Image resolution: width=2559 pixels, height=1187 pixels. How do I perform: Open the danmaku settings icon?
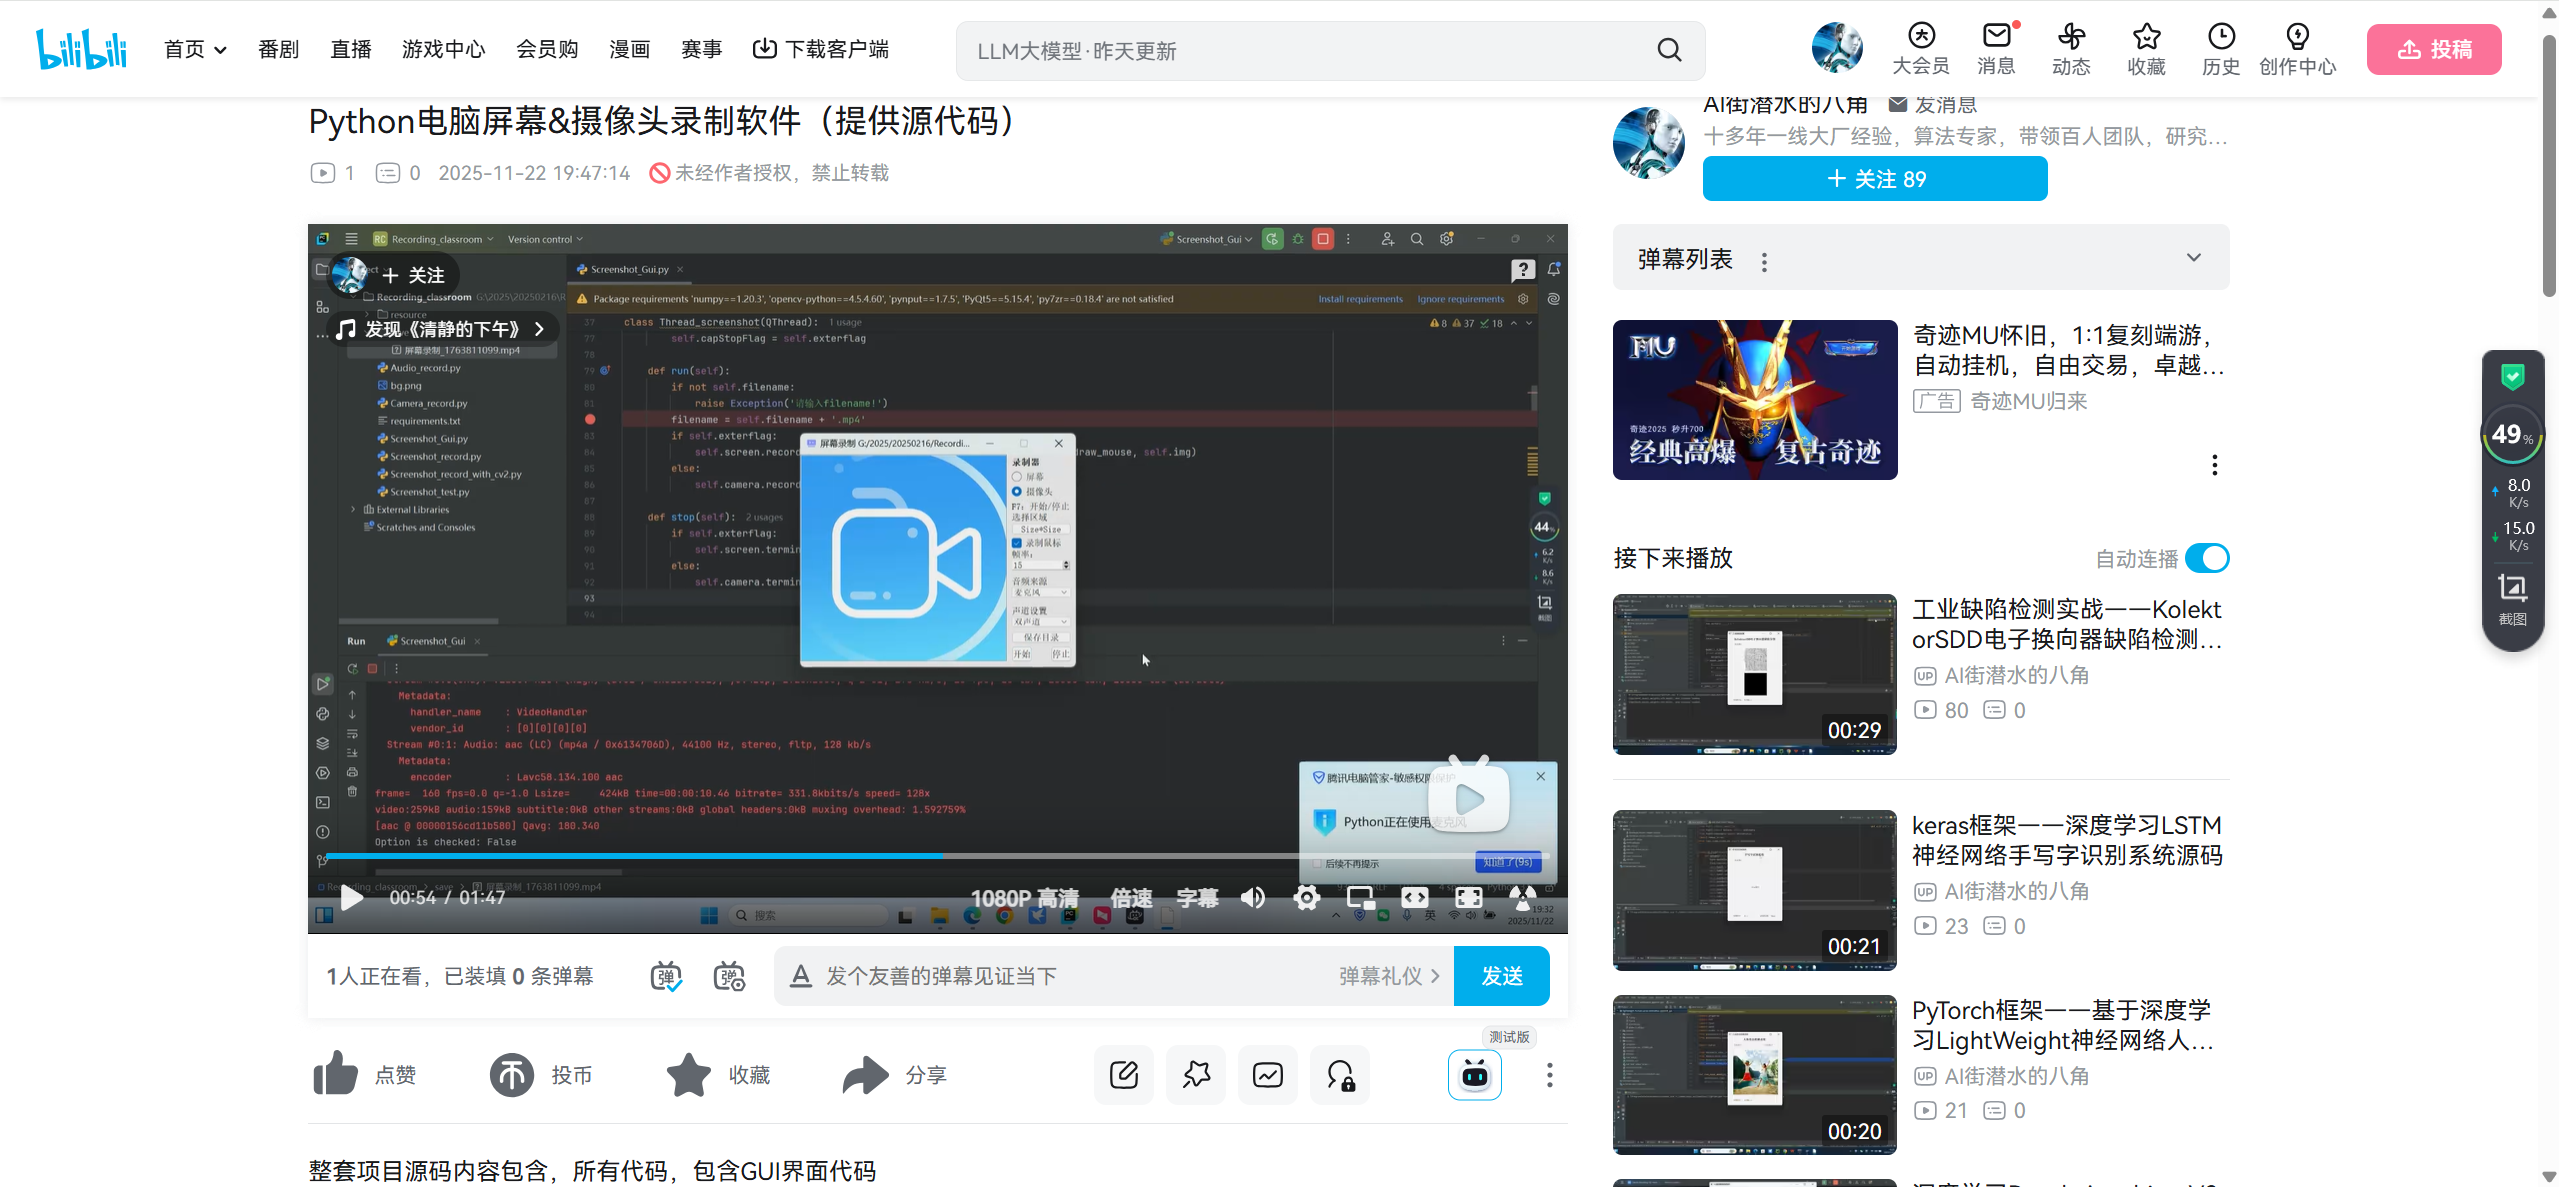[x=729, y=976]
